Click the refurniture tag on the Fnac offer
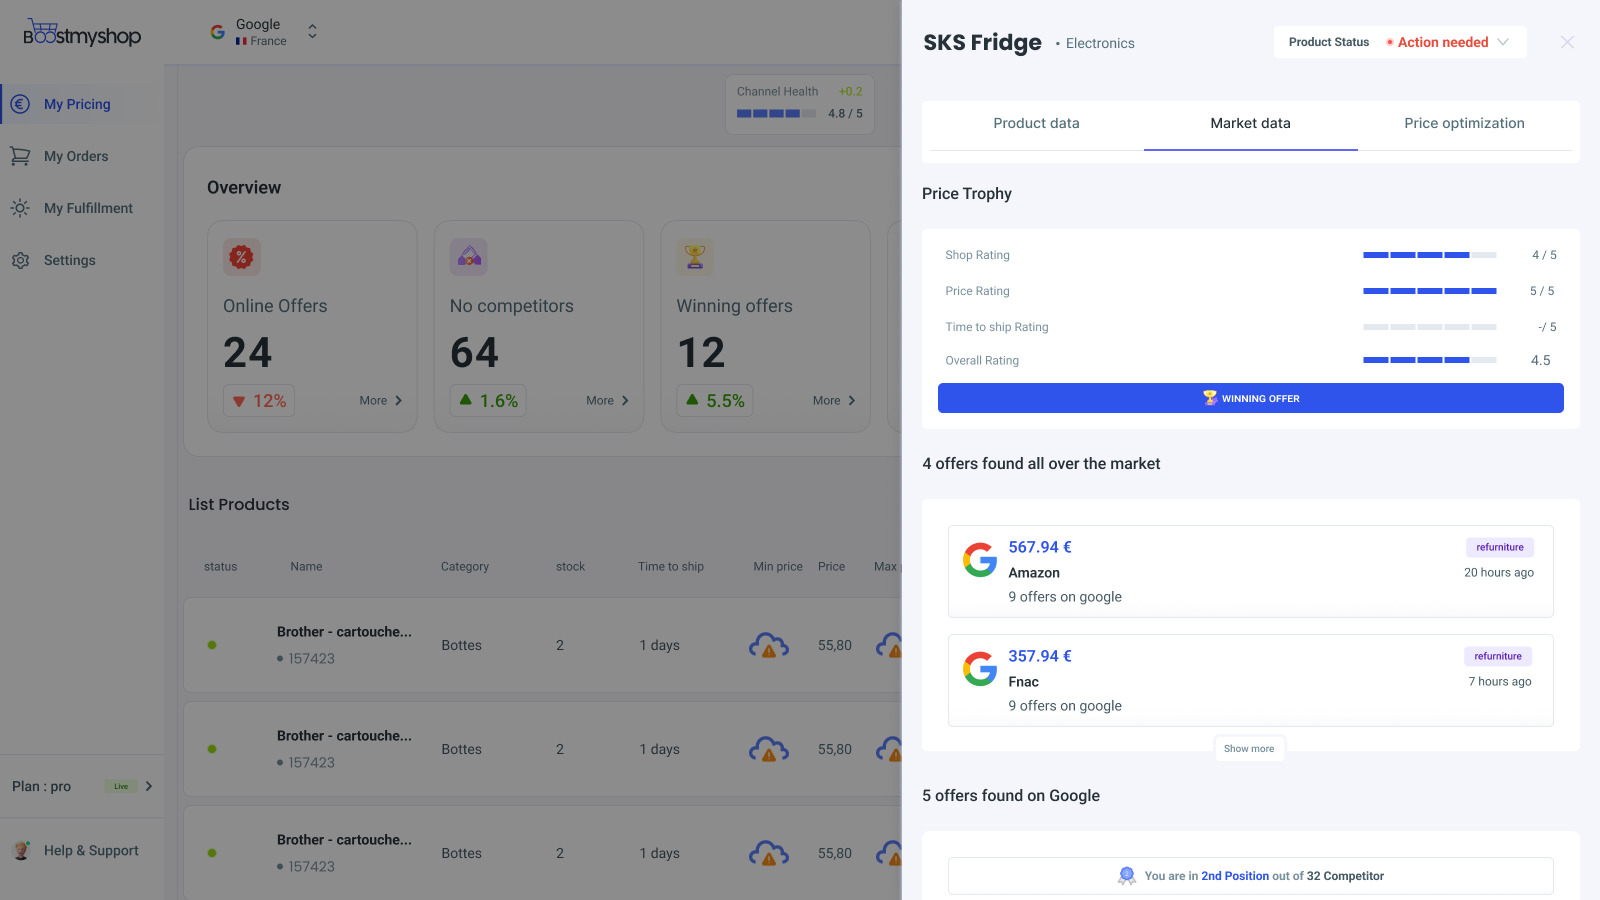This screenshot has width=1600, height=900. coord(1498,656)
